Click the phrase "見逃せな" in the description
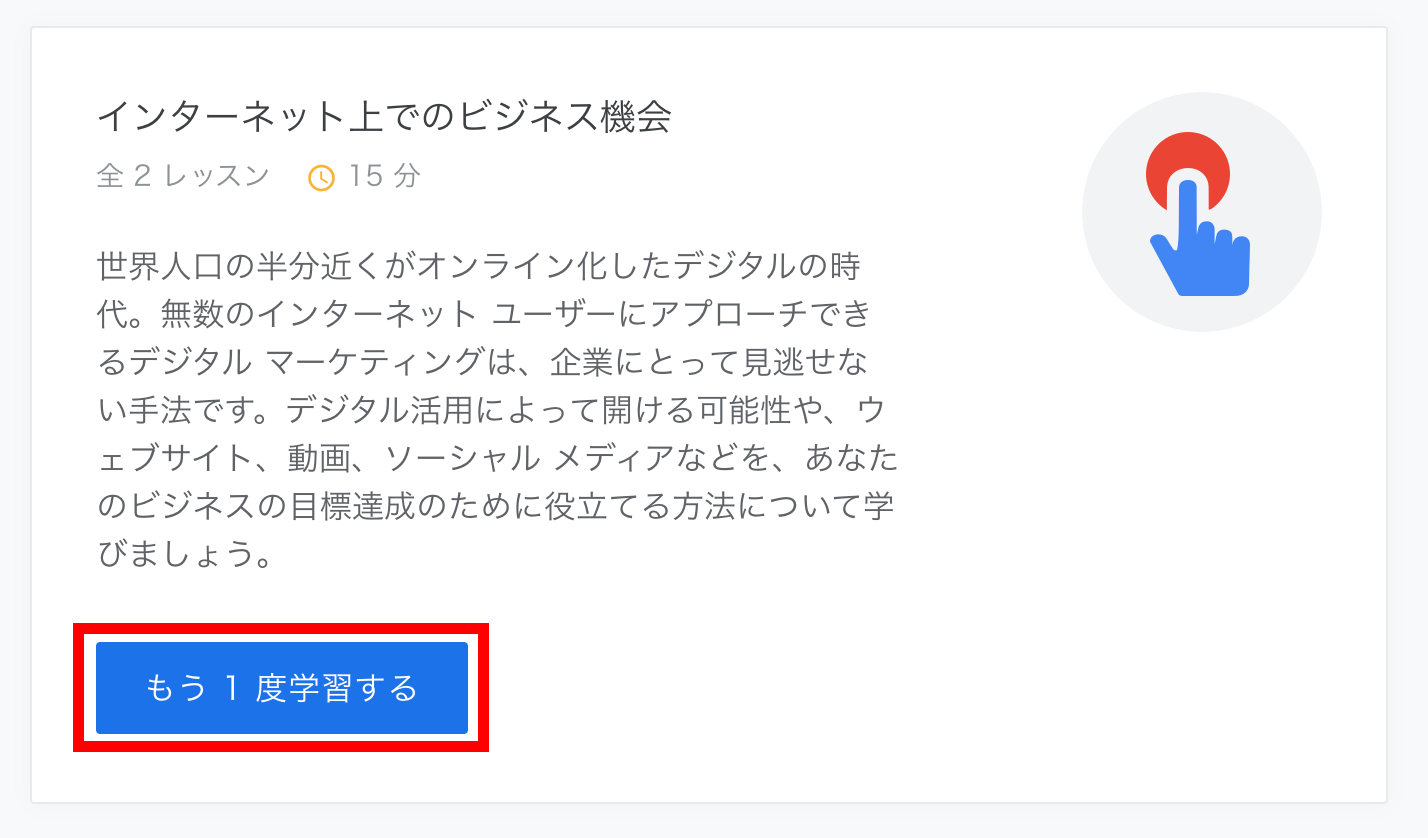Viewport: 1428px width, 838px height. coord(812,363)
